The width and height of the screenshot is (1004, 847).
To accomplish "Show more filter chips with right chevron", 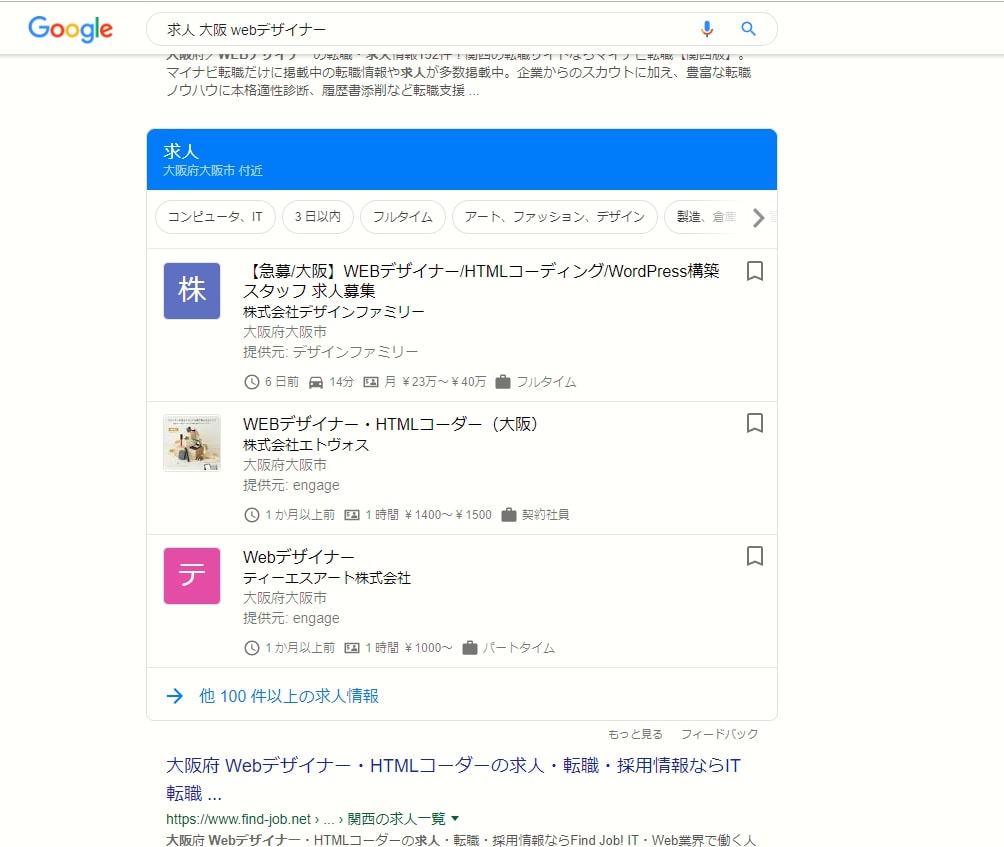I will (x=759, y=218).
